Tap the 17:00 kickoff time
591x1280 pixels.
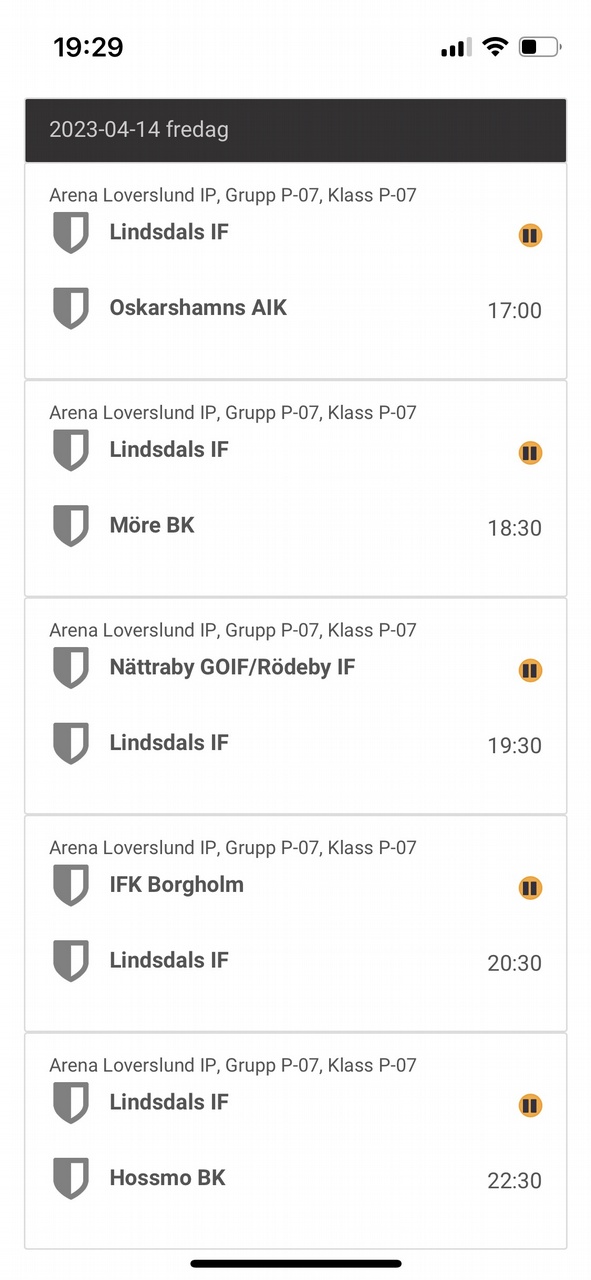click(x=515, y=311)
